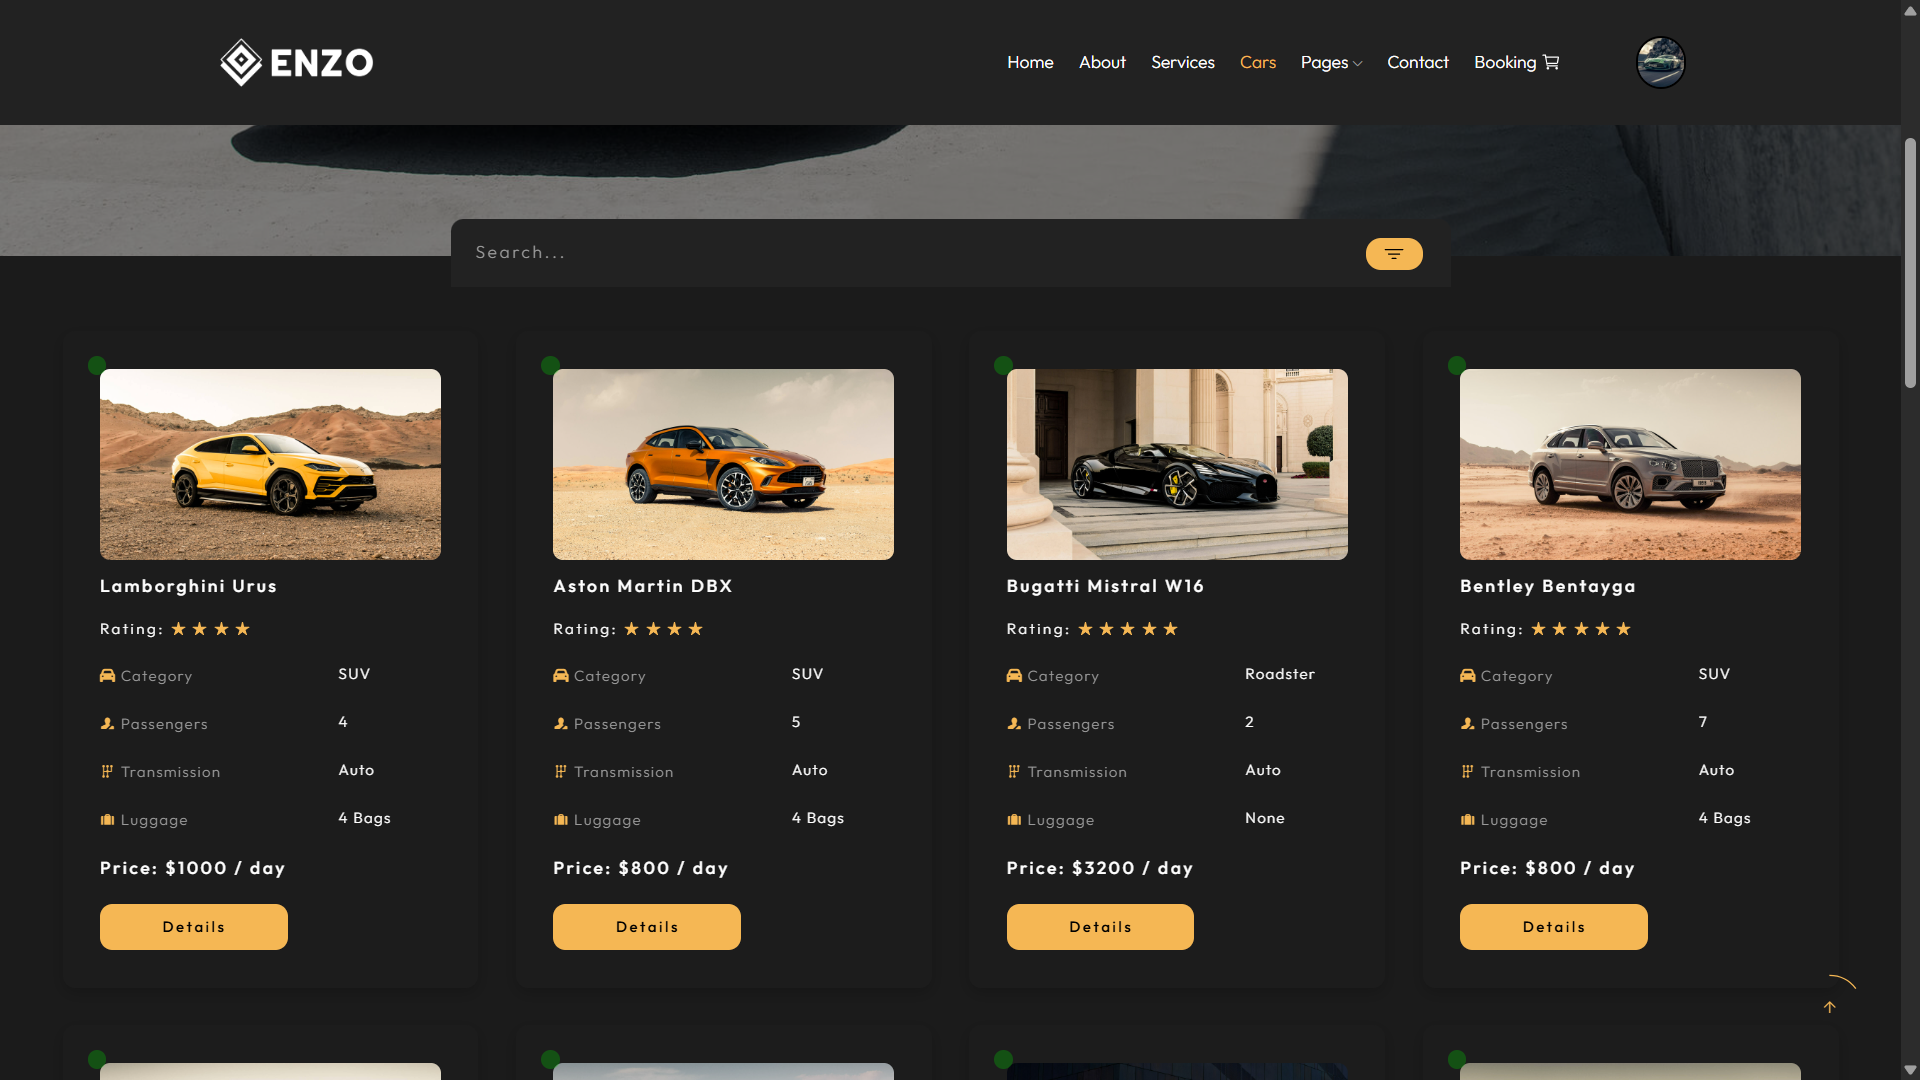Click the Bugatti Mistral W16 car photo
1920x1080 pixels.
click(1177, 464)
